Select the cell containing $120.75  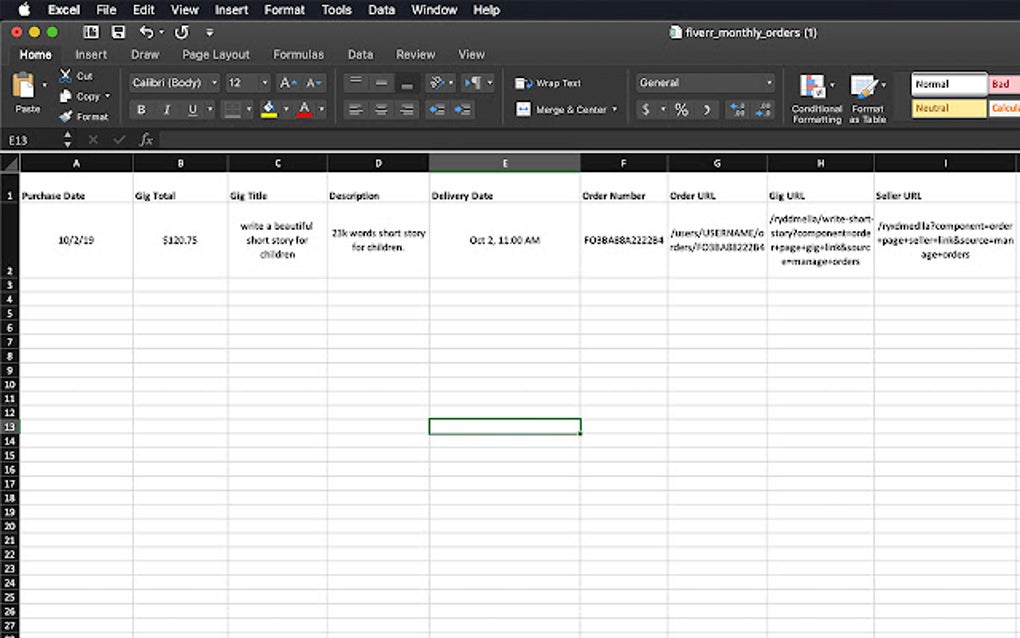(x=180, y=240)
